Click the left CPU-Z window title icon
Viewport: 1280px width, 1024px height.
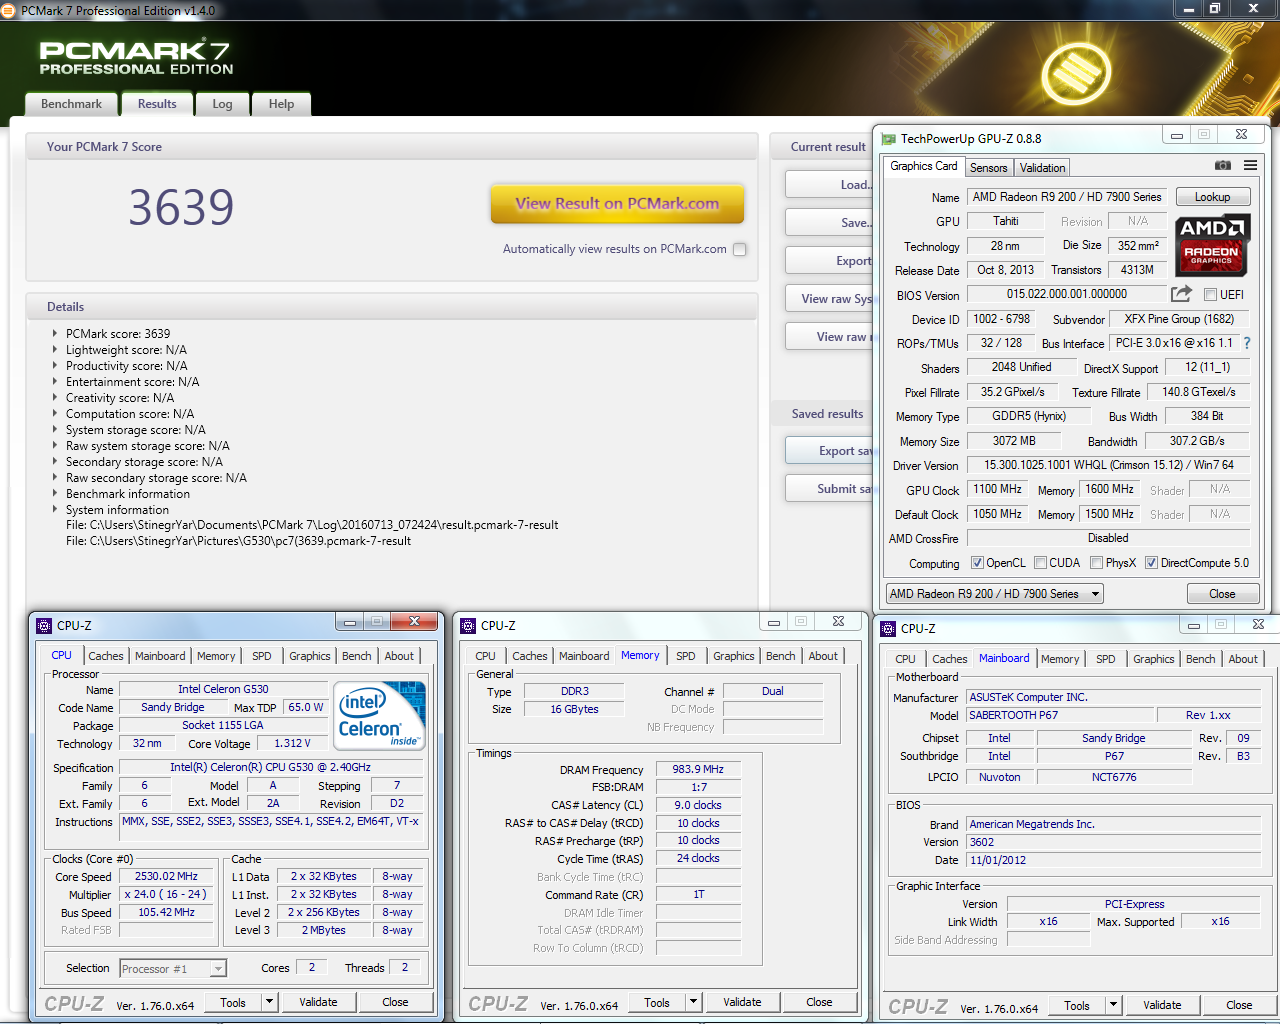coord(44,626)
